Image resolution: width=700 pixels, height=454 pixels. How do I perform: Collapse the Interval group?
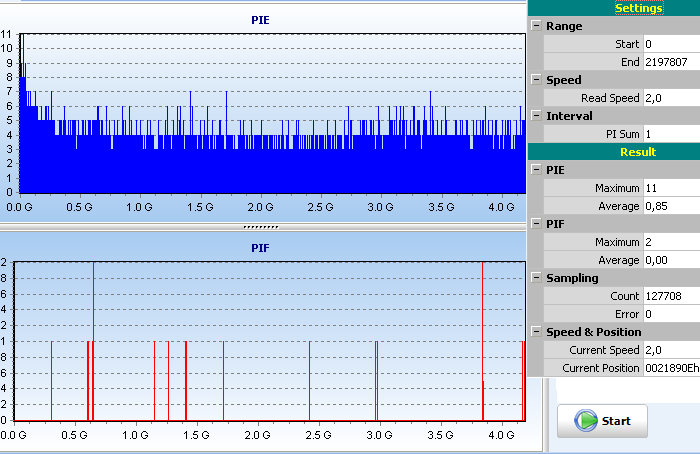tap(536, 116)
